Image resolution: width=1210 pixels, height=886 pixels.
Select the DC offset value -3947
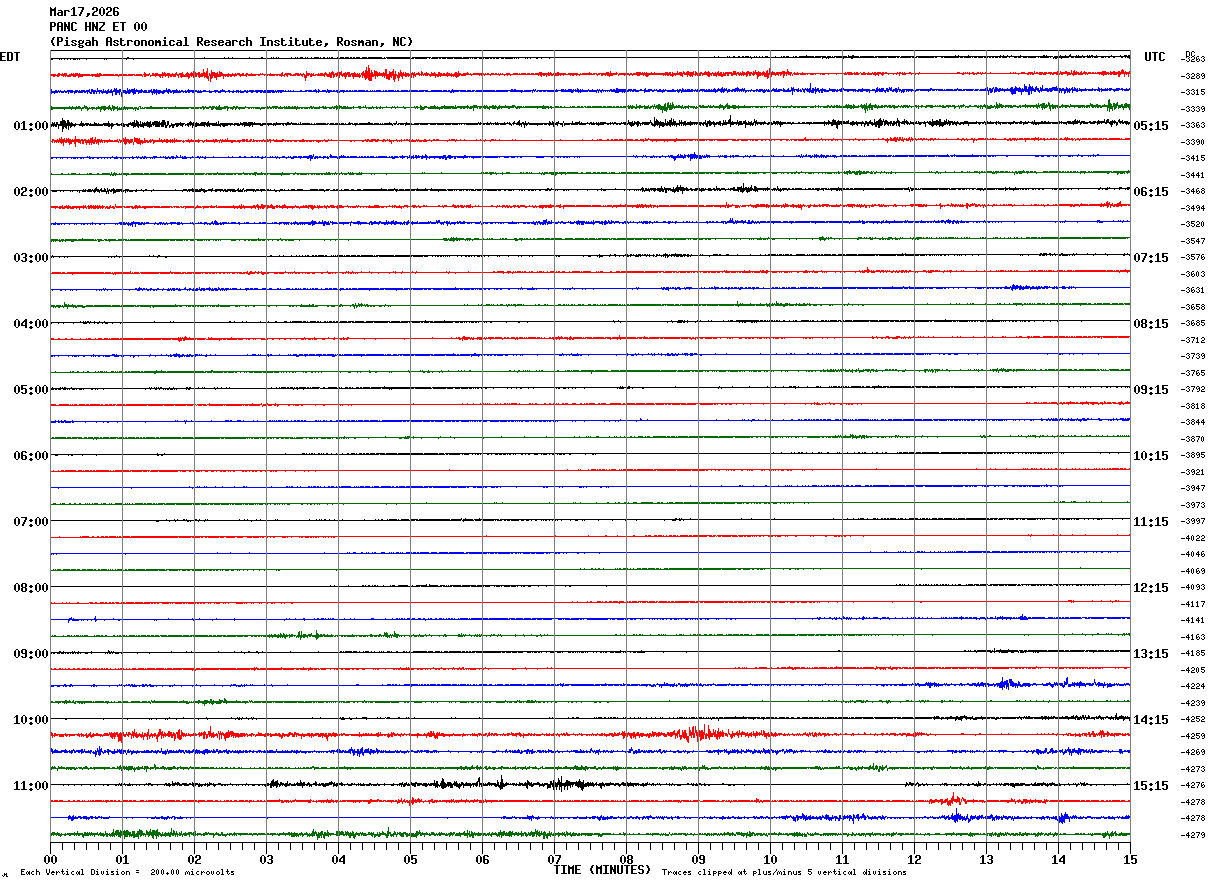click(x=1193, y=488)
